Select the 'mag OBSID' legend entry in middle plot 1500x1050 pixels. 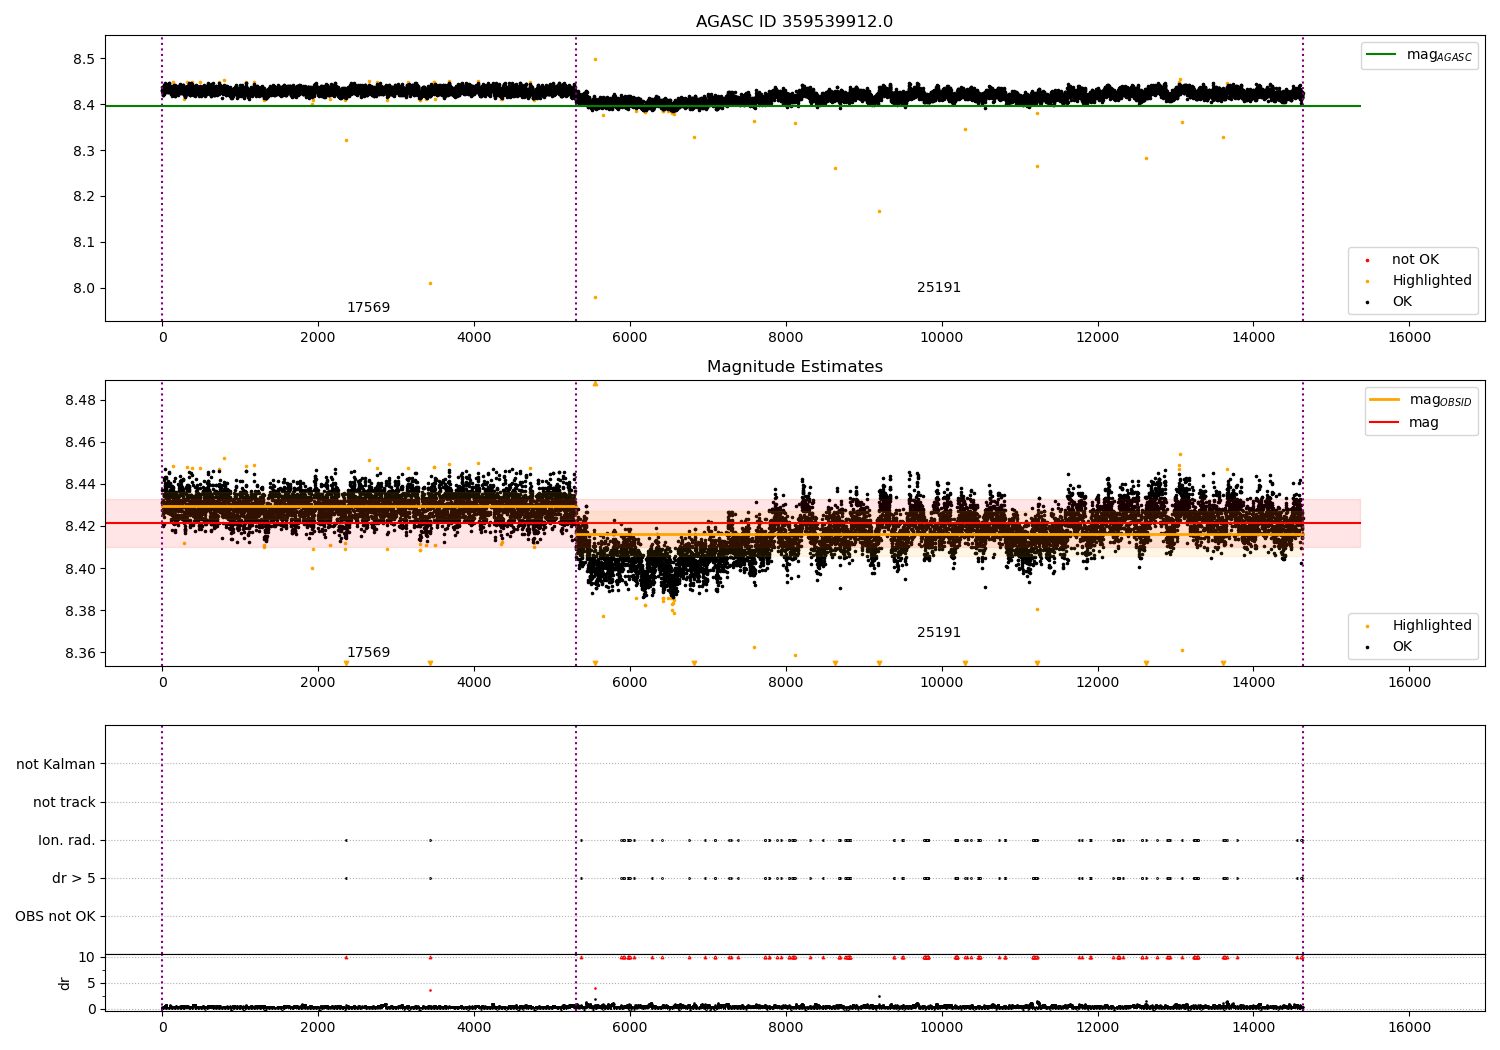1421,400
